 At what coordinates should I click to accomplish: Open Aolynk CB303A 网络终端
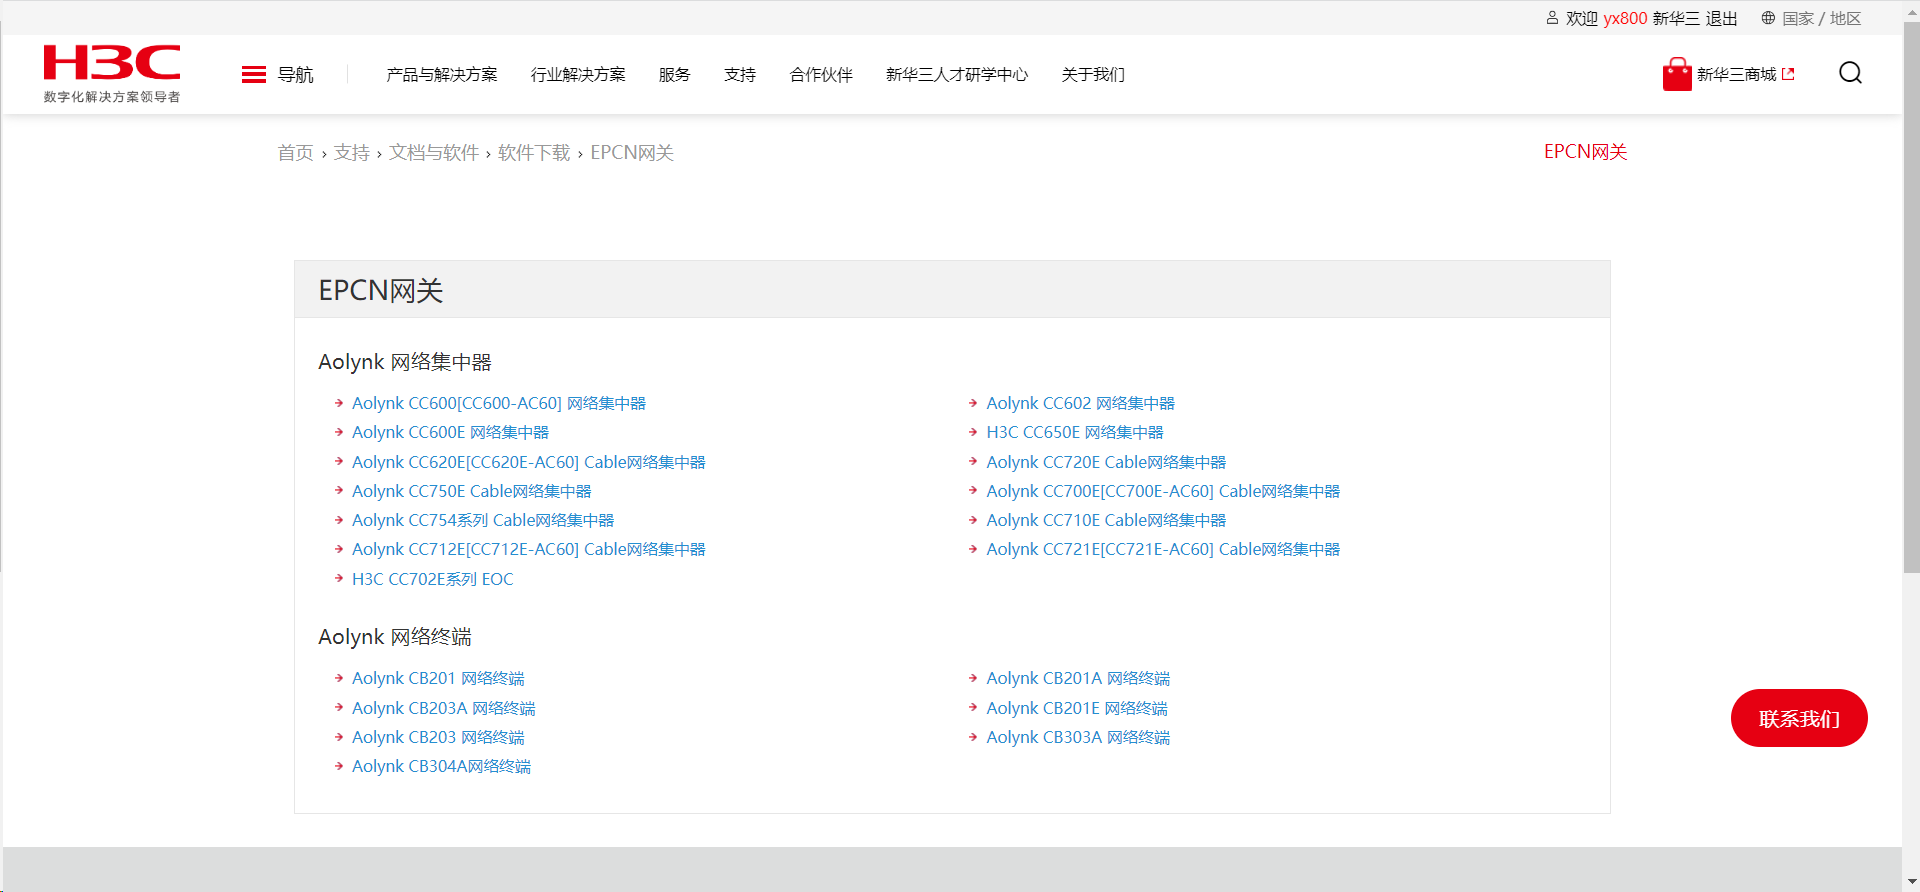1078,737
